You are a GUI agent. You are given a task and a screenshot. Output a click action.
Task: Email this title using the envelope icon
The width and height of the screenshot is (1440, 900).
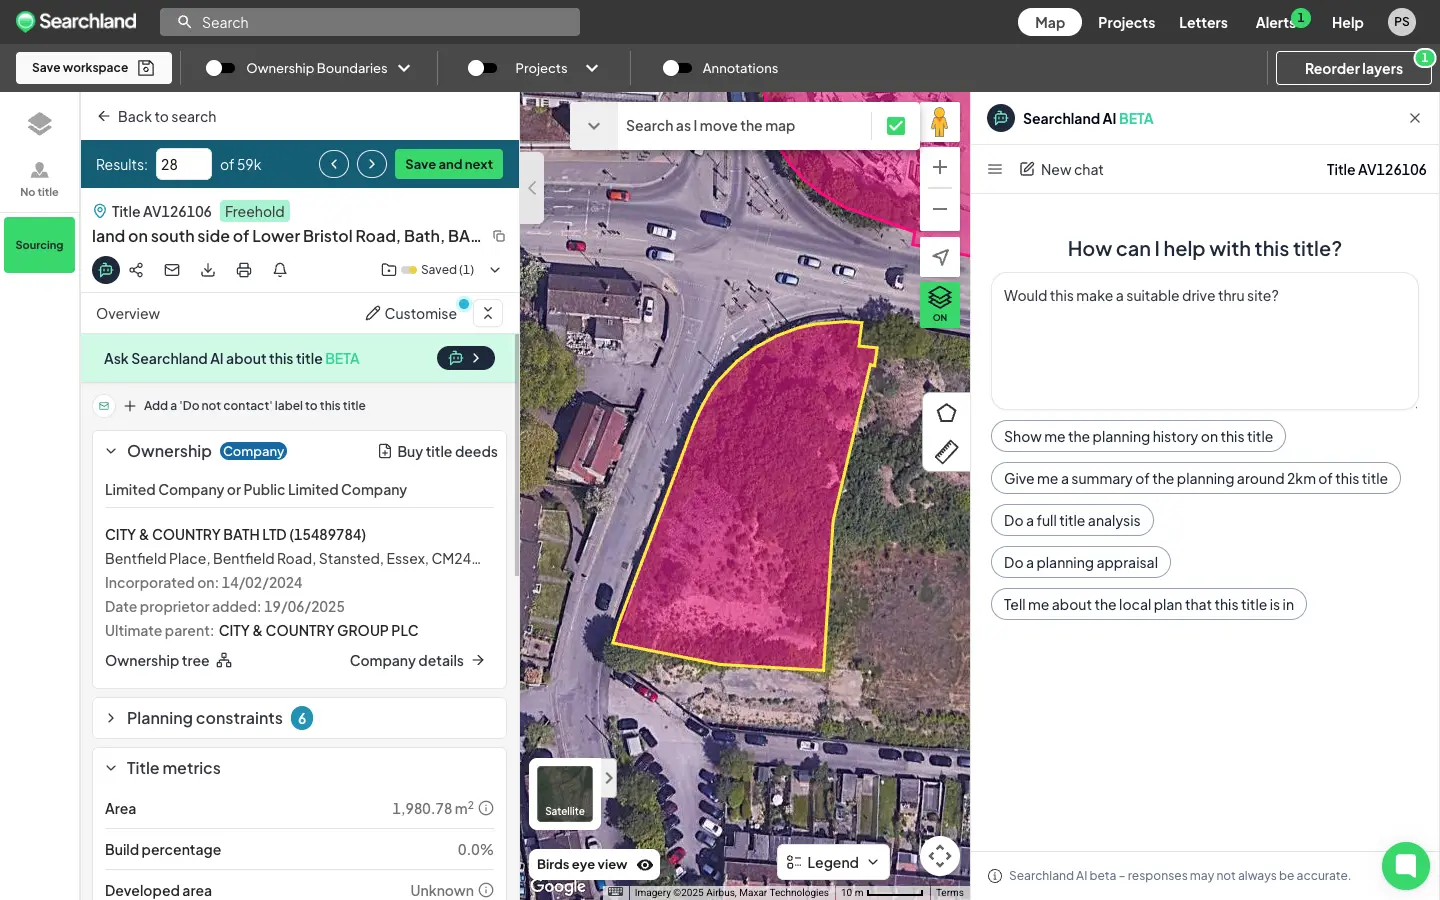tap(171, 270)
